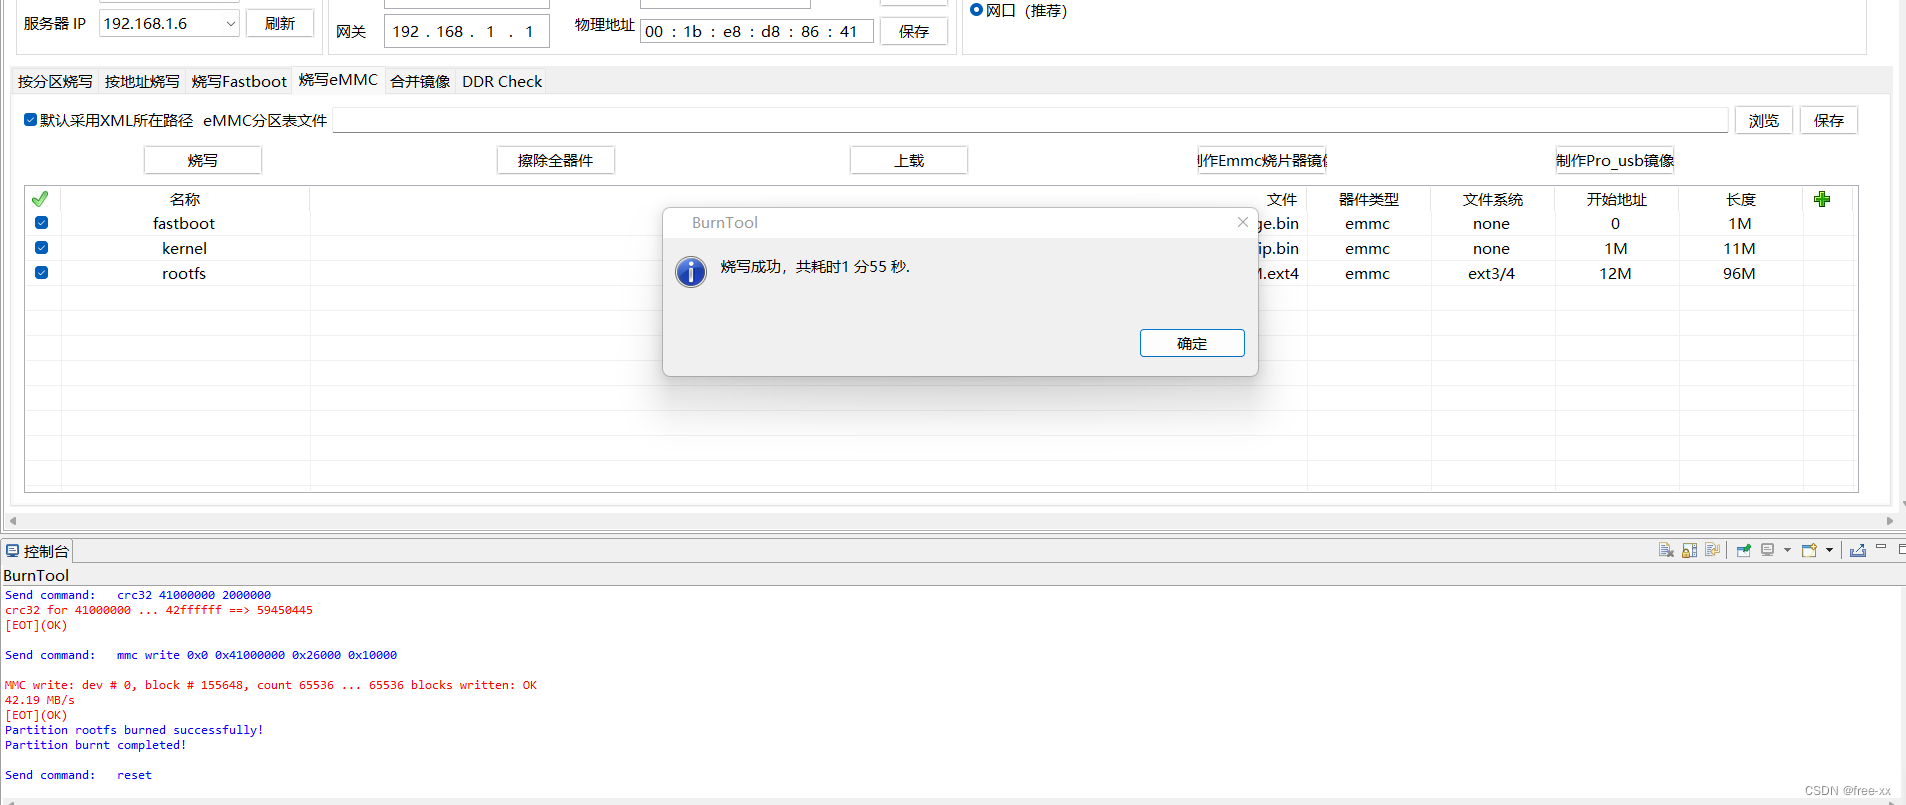The image size is (1906, 805).
Task: Open the 服务器 IP dropdown
Action: coord(230,24)
